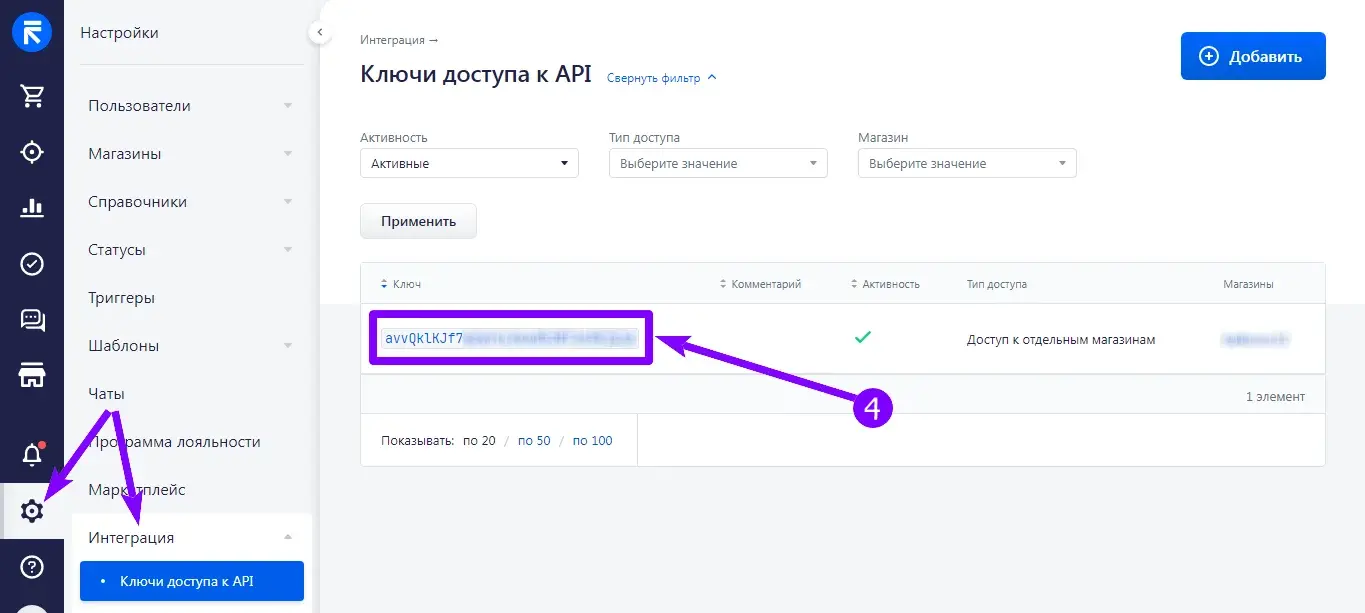The image size is (1365, 613).
Task: Click the Доступ к отдельным магазинам cell
Action: click(x=1061, y=340)
